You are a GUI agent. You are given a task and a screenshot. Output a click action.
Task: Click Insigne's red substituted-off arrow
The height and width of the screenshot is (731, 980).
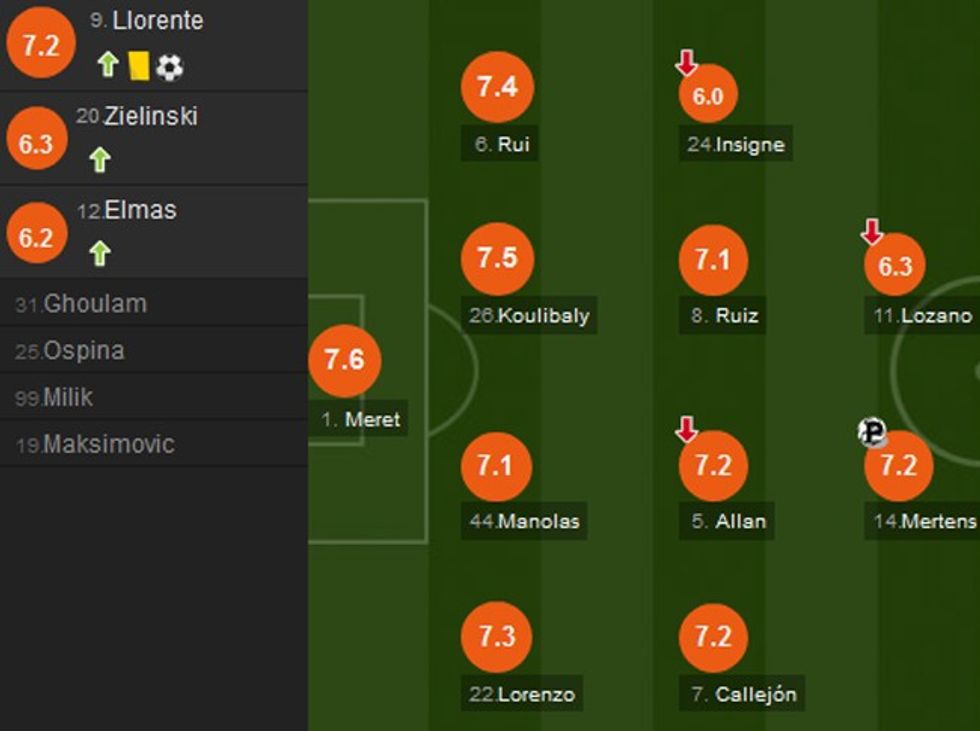686,63
